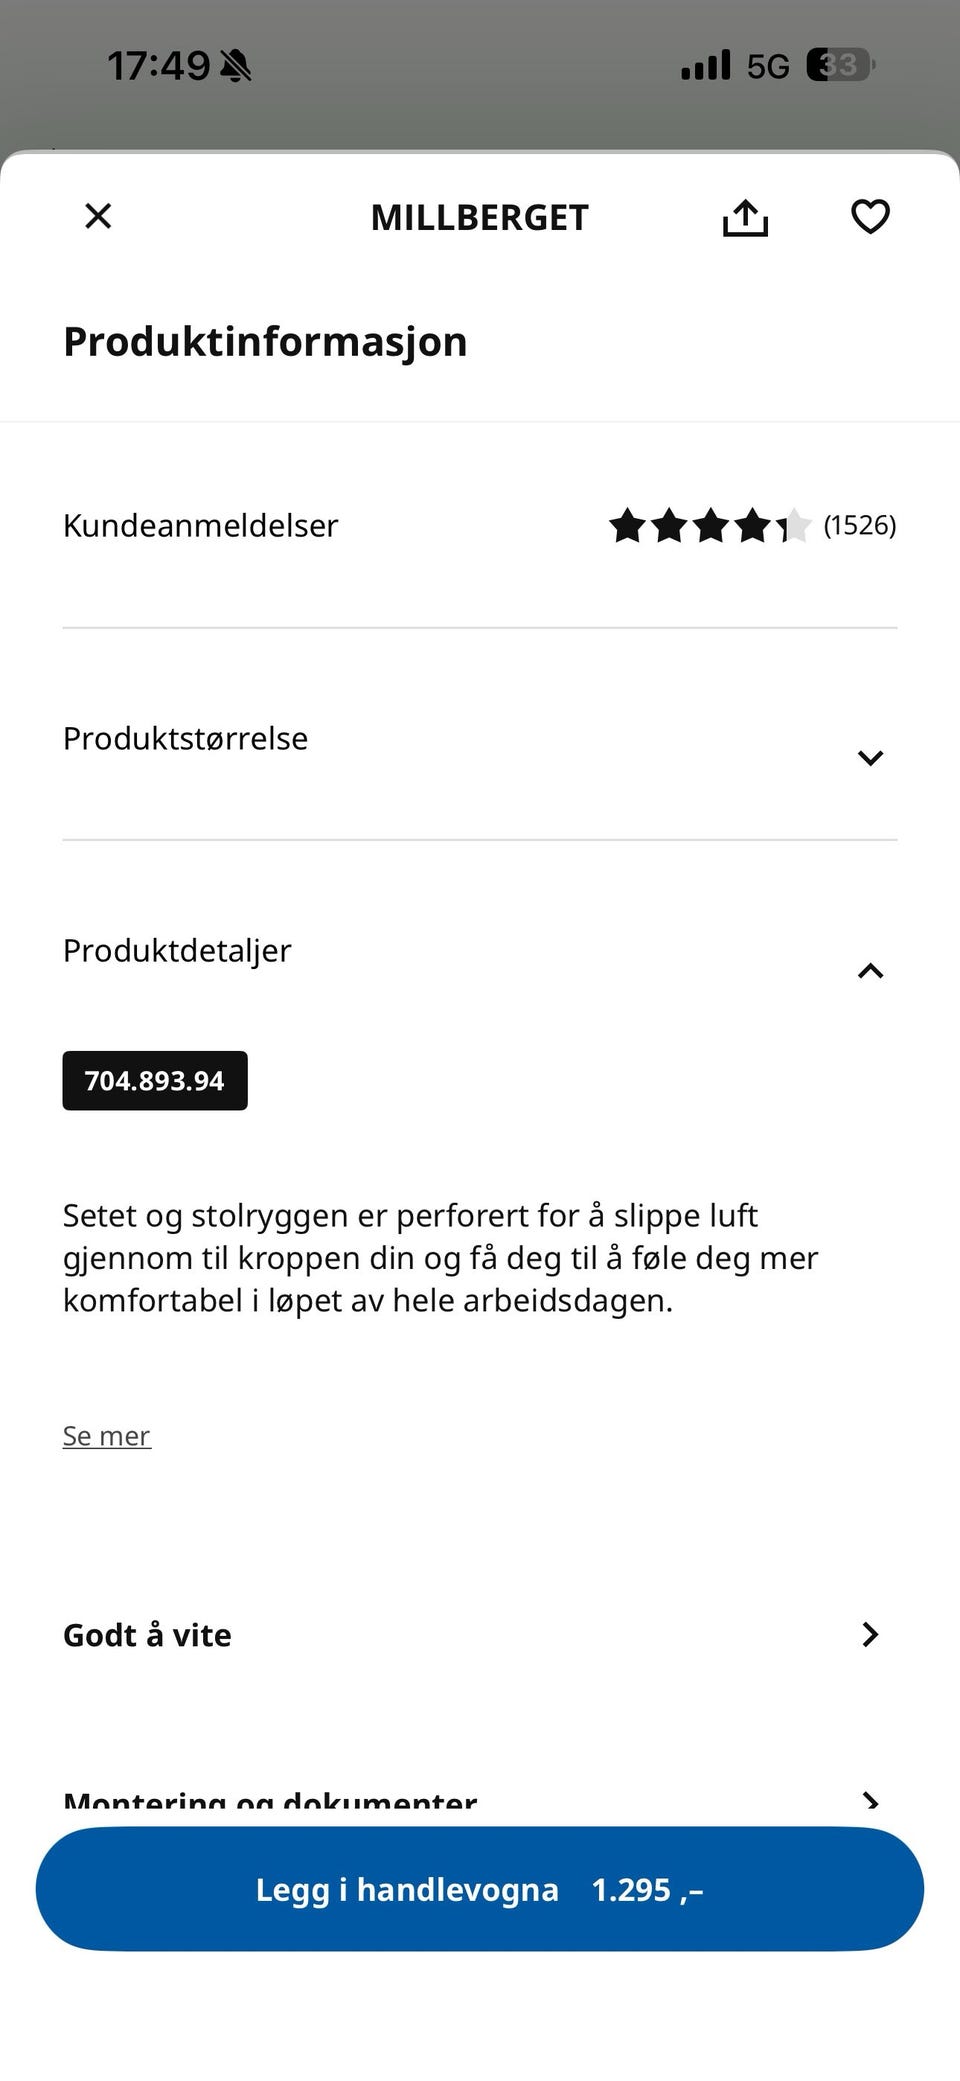960x2081 pixels.
Task: Open reviews by tapping the (1526) count
Action: [858, 525]
